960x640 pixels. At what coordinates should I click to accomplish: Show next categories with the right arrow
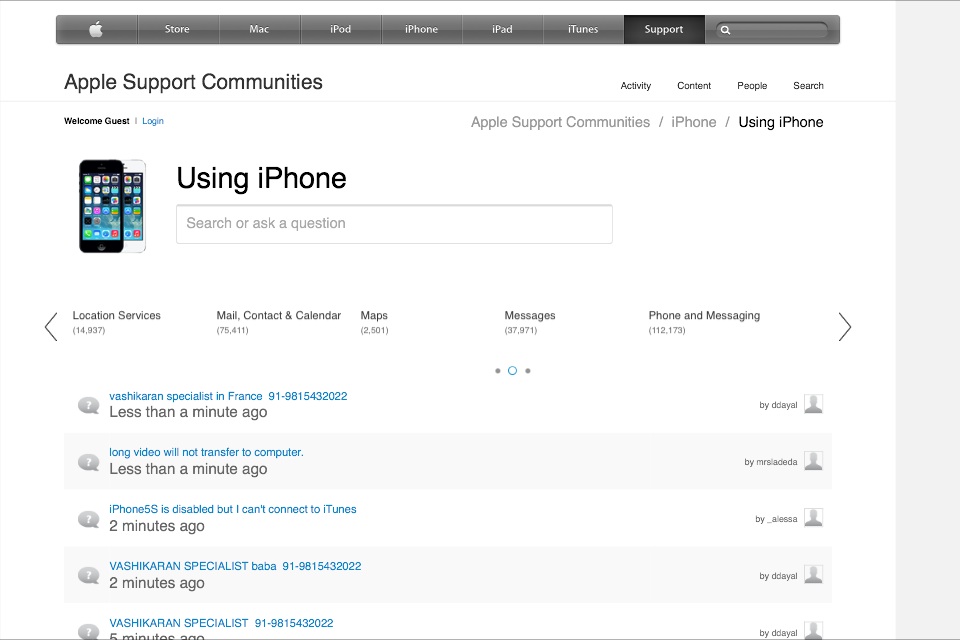click(845, 326)
